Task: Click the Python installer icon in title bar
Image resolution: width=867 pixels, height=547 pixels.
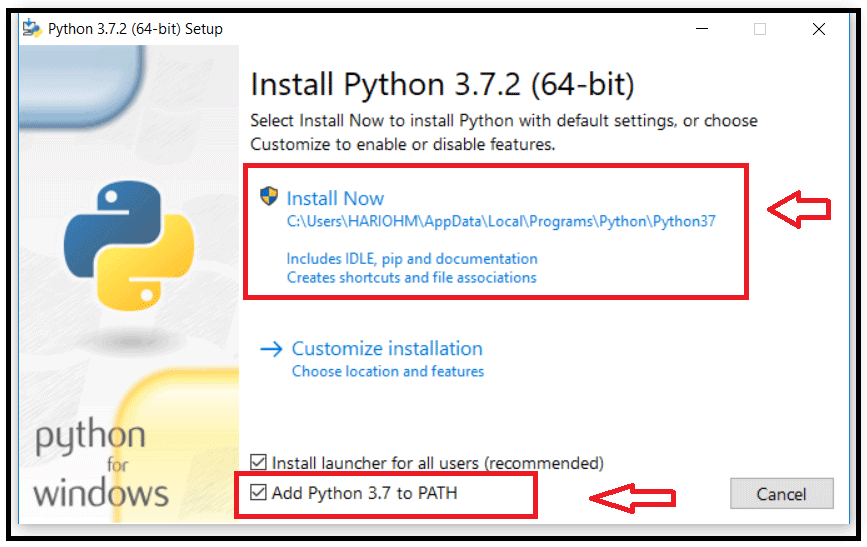Action: 32,28
